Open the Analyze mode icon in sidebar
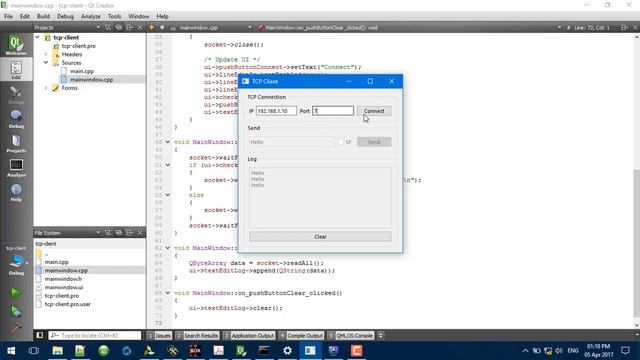640x360 pixels. coord(16,168)
